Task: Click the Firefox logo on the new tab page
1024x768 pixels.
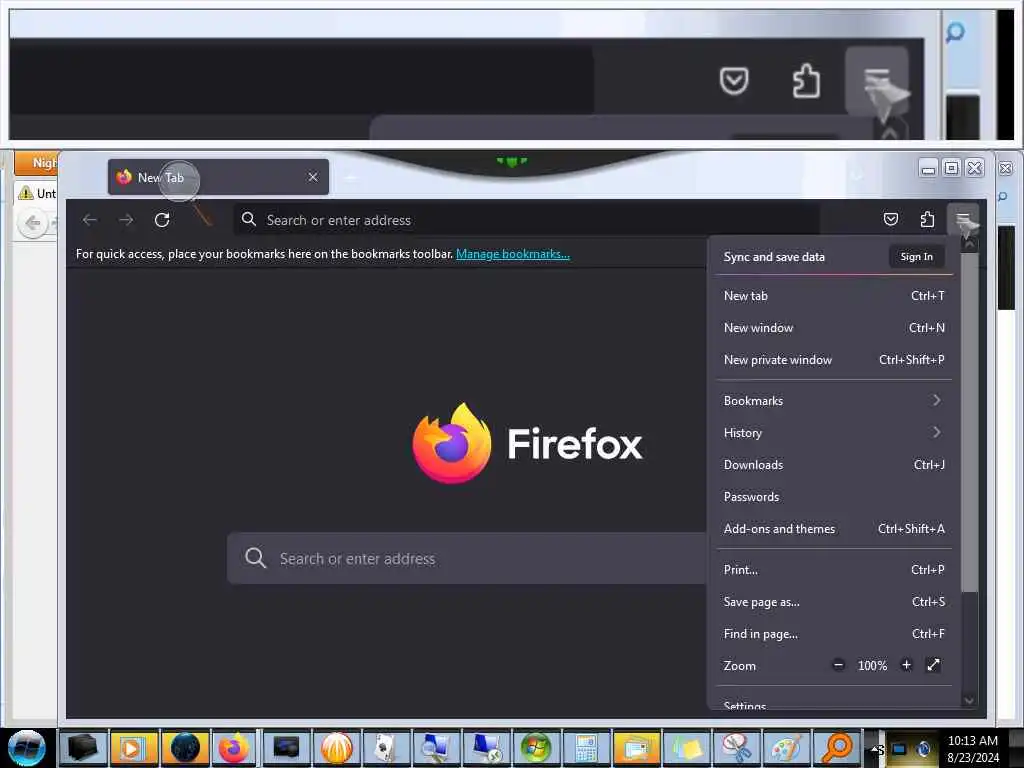Action: tap(452, 443)
